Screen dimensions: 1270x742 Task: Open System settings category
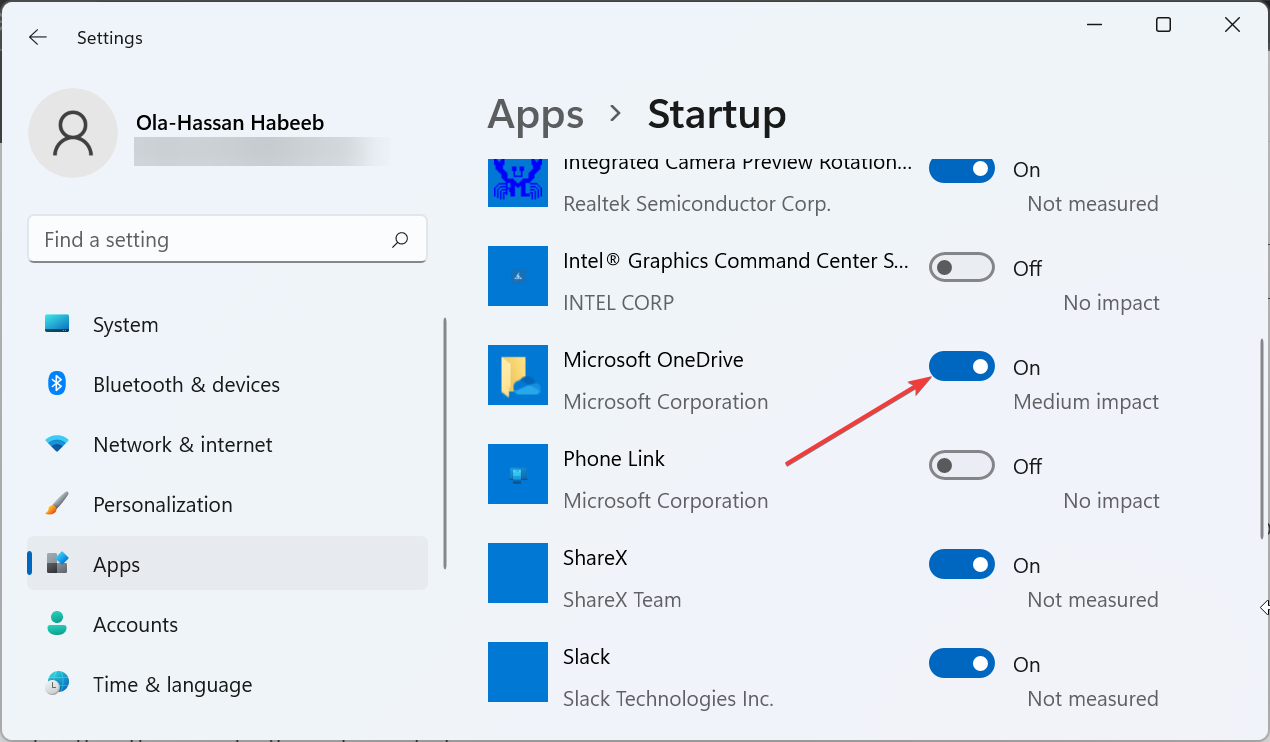point(228,324)
